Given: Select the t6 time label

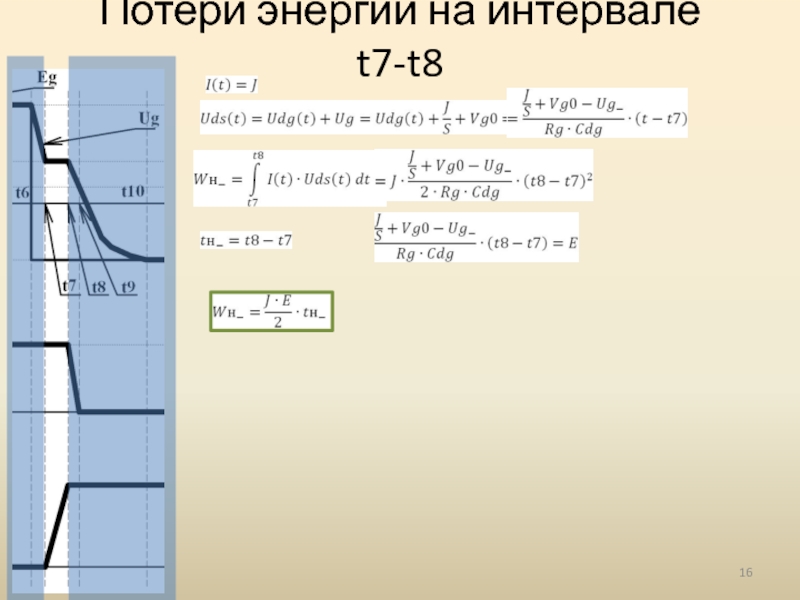Looking at the screenshot, I should 22,191.
